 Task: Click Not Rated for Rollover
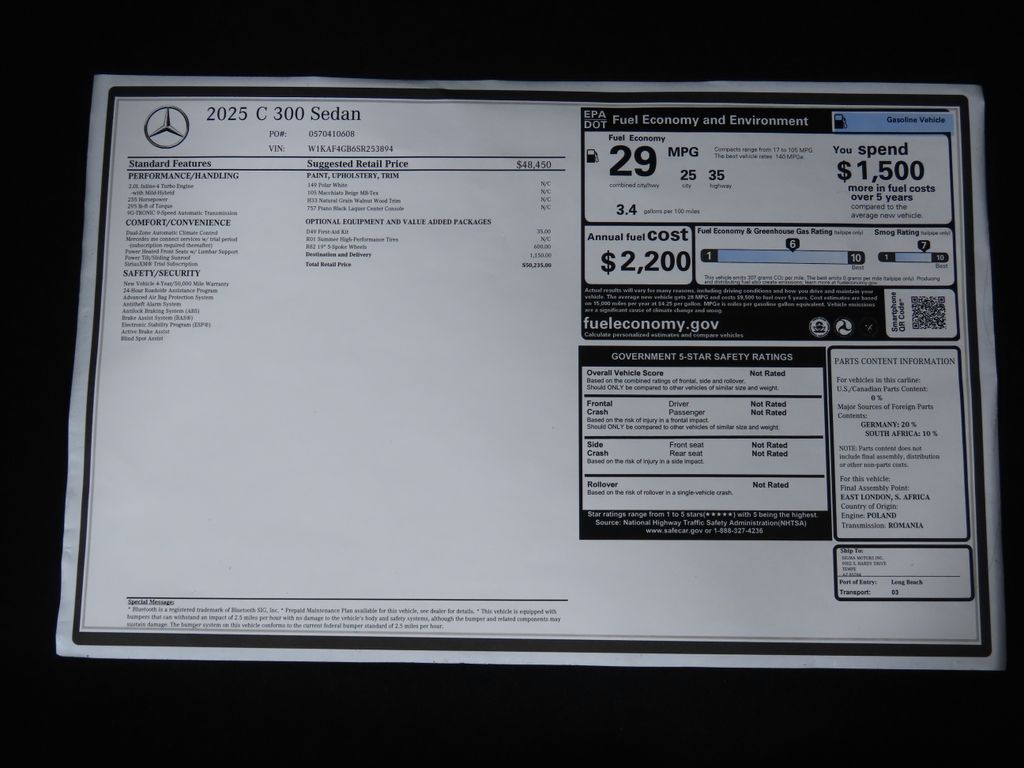(771, 485)
